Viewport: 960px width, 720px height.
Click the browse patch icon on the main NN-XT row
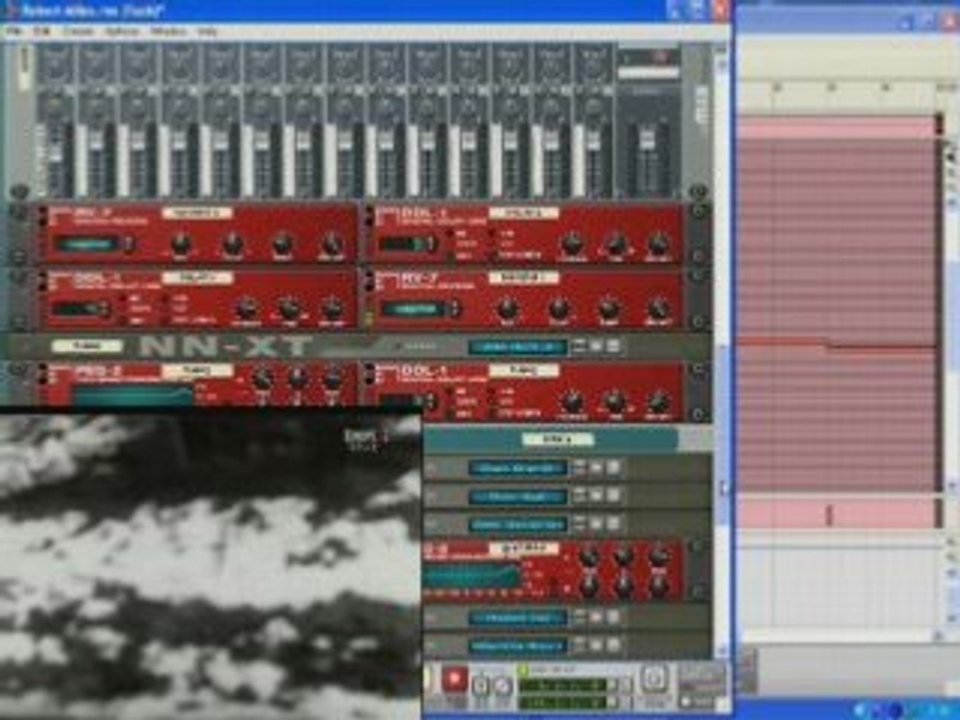click(596, 347)
